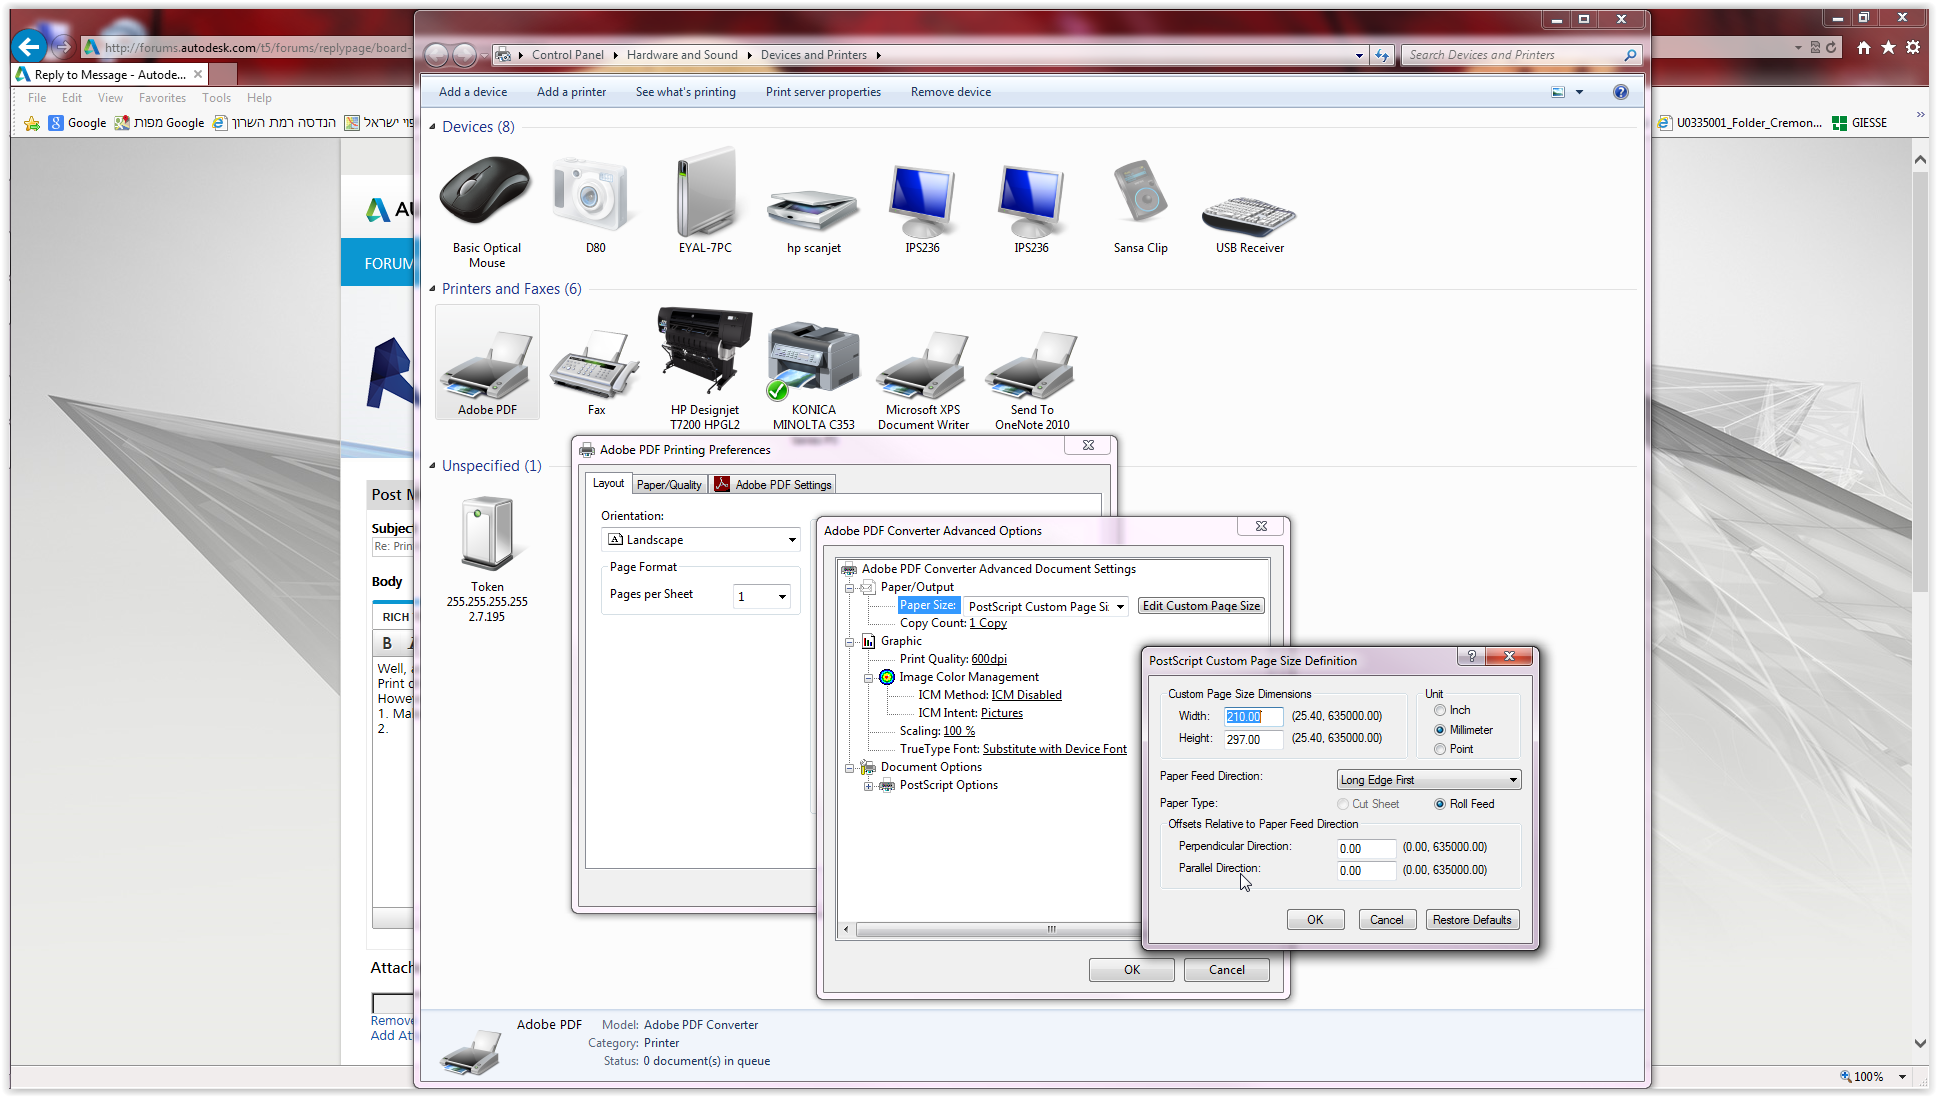This screenshot has height=1097, width=1937.
Task: Switch to the Layout tab
Action: [x=608, y=483]
